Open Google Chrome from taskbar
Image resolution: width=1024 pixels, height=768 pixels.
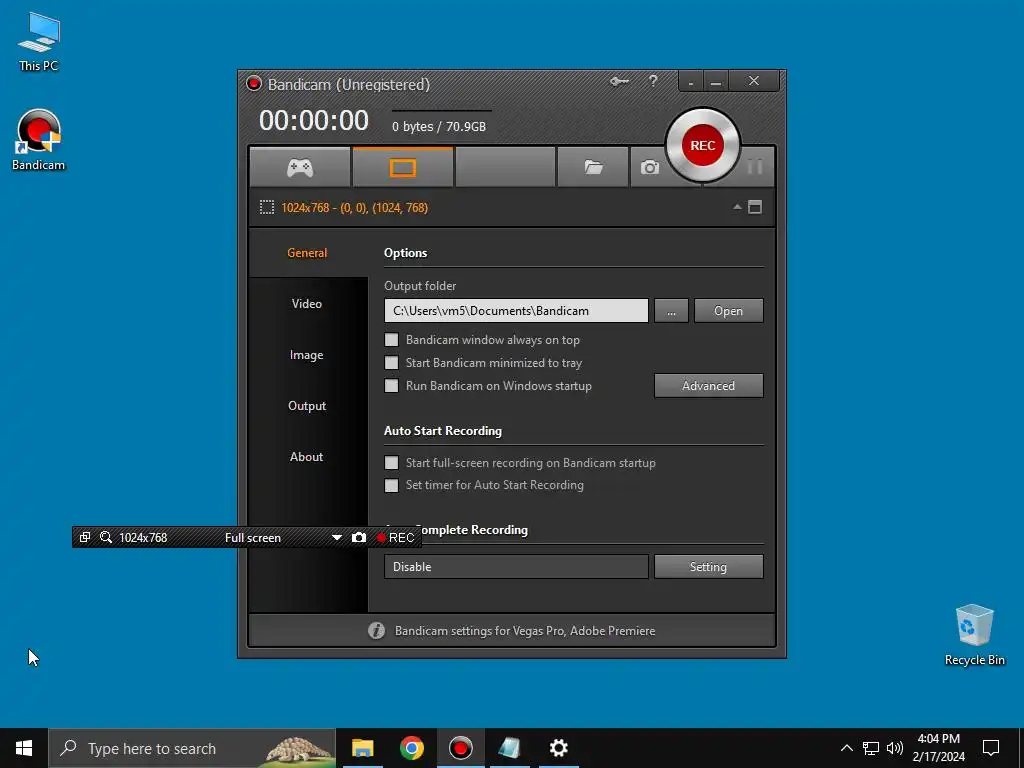tap(411, 748)
